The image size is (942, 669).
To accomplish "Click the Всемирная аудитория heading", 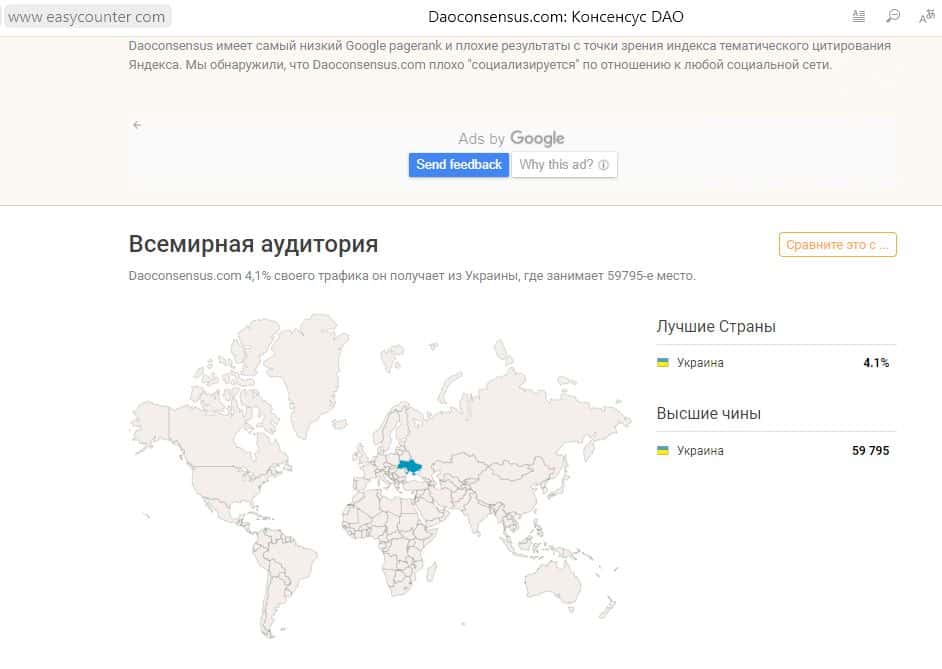I will click(254, 244).
